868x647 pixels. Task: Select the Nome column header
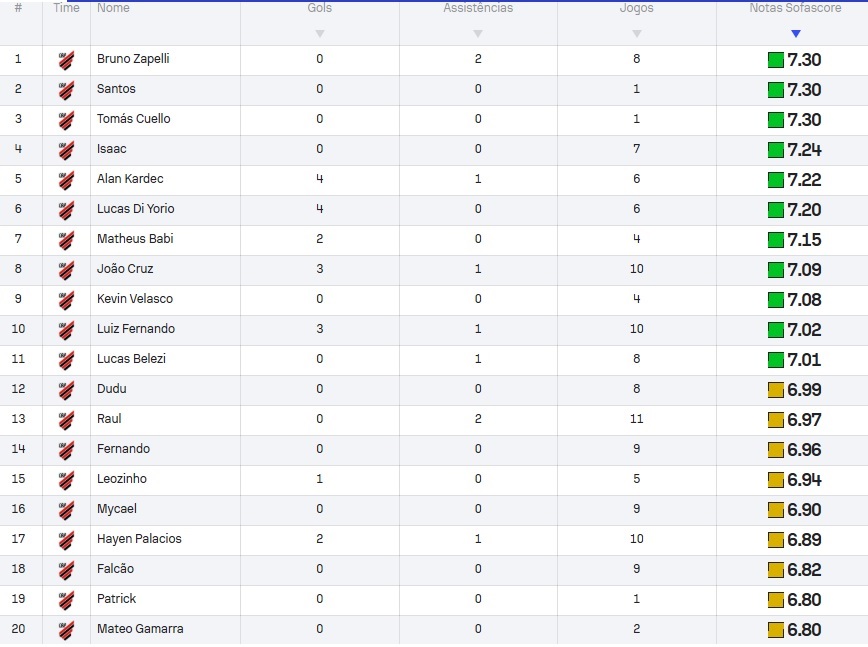[113, 8]
